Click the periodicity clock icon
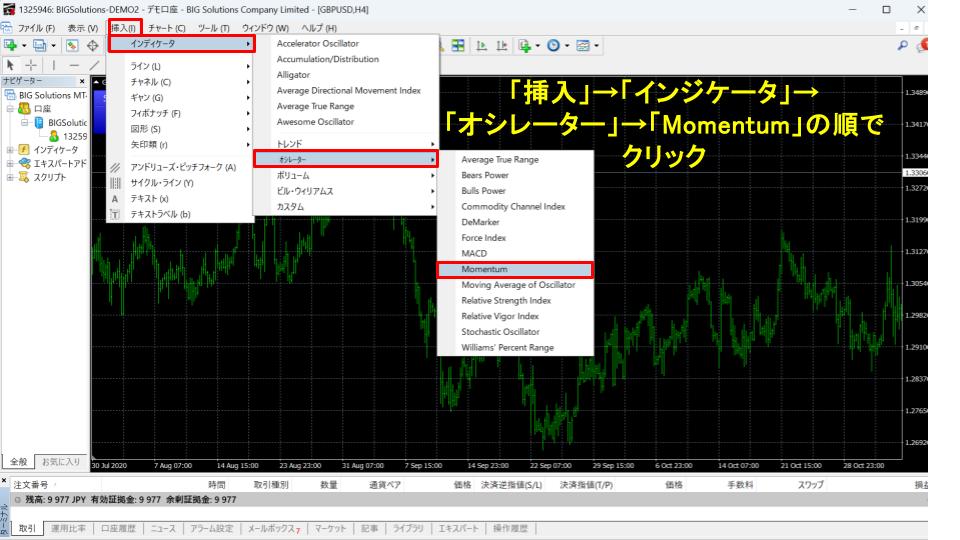Screen dimensions: 960x540 click(x=553, y=46)
